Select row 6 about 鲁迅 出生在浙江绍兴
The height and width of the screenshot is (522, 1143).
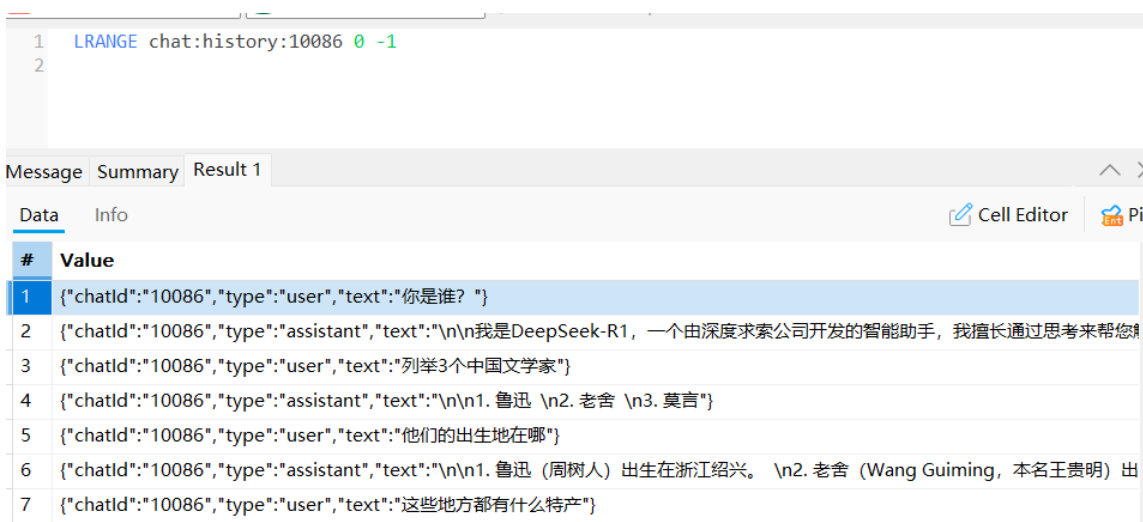coord(595,470)
